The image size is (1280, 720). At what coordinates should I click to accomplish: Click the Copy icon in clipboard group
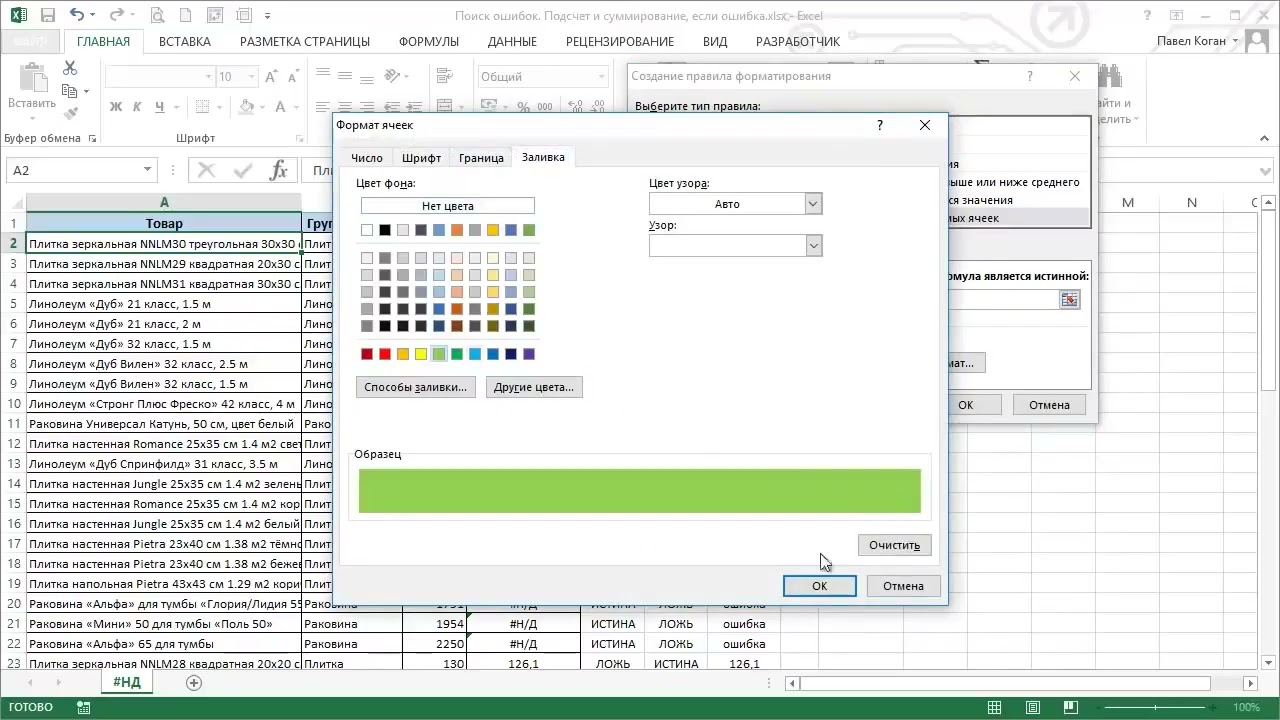tap(70, 91)
